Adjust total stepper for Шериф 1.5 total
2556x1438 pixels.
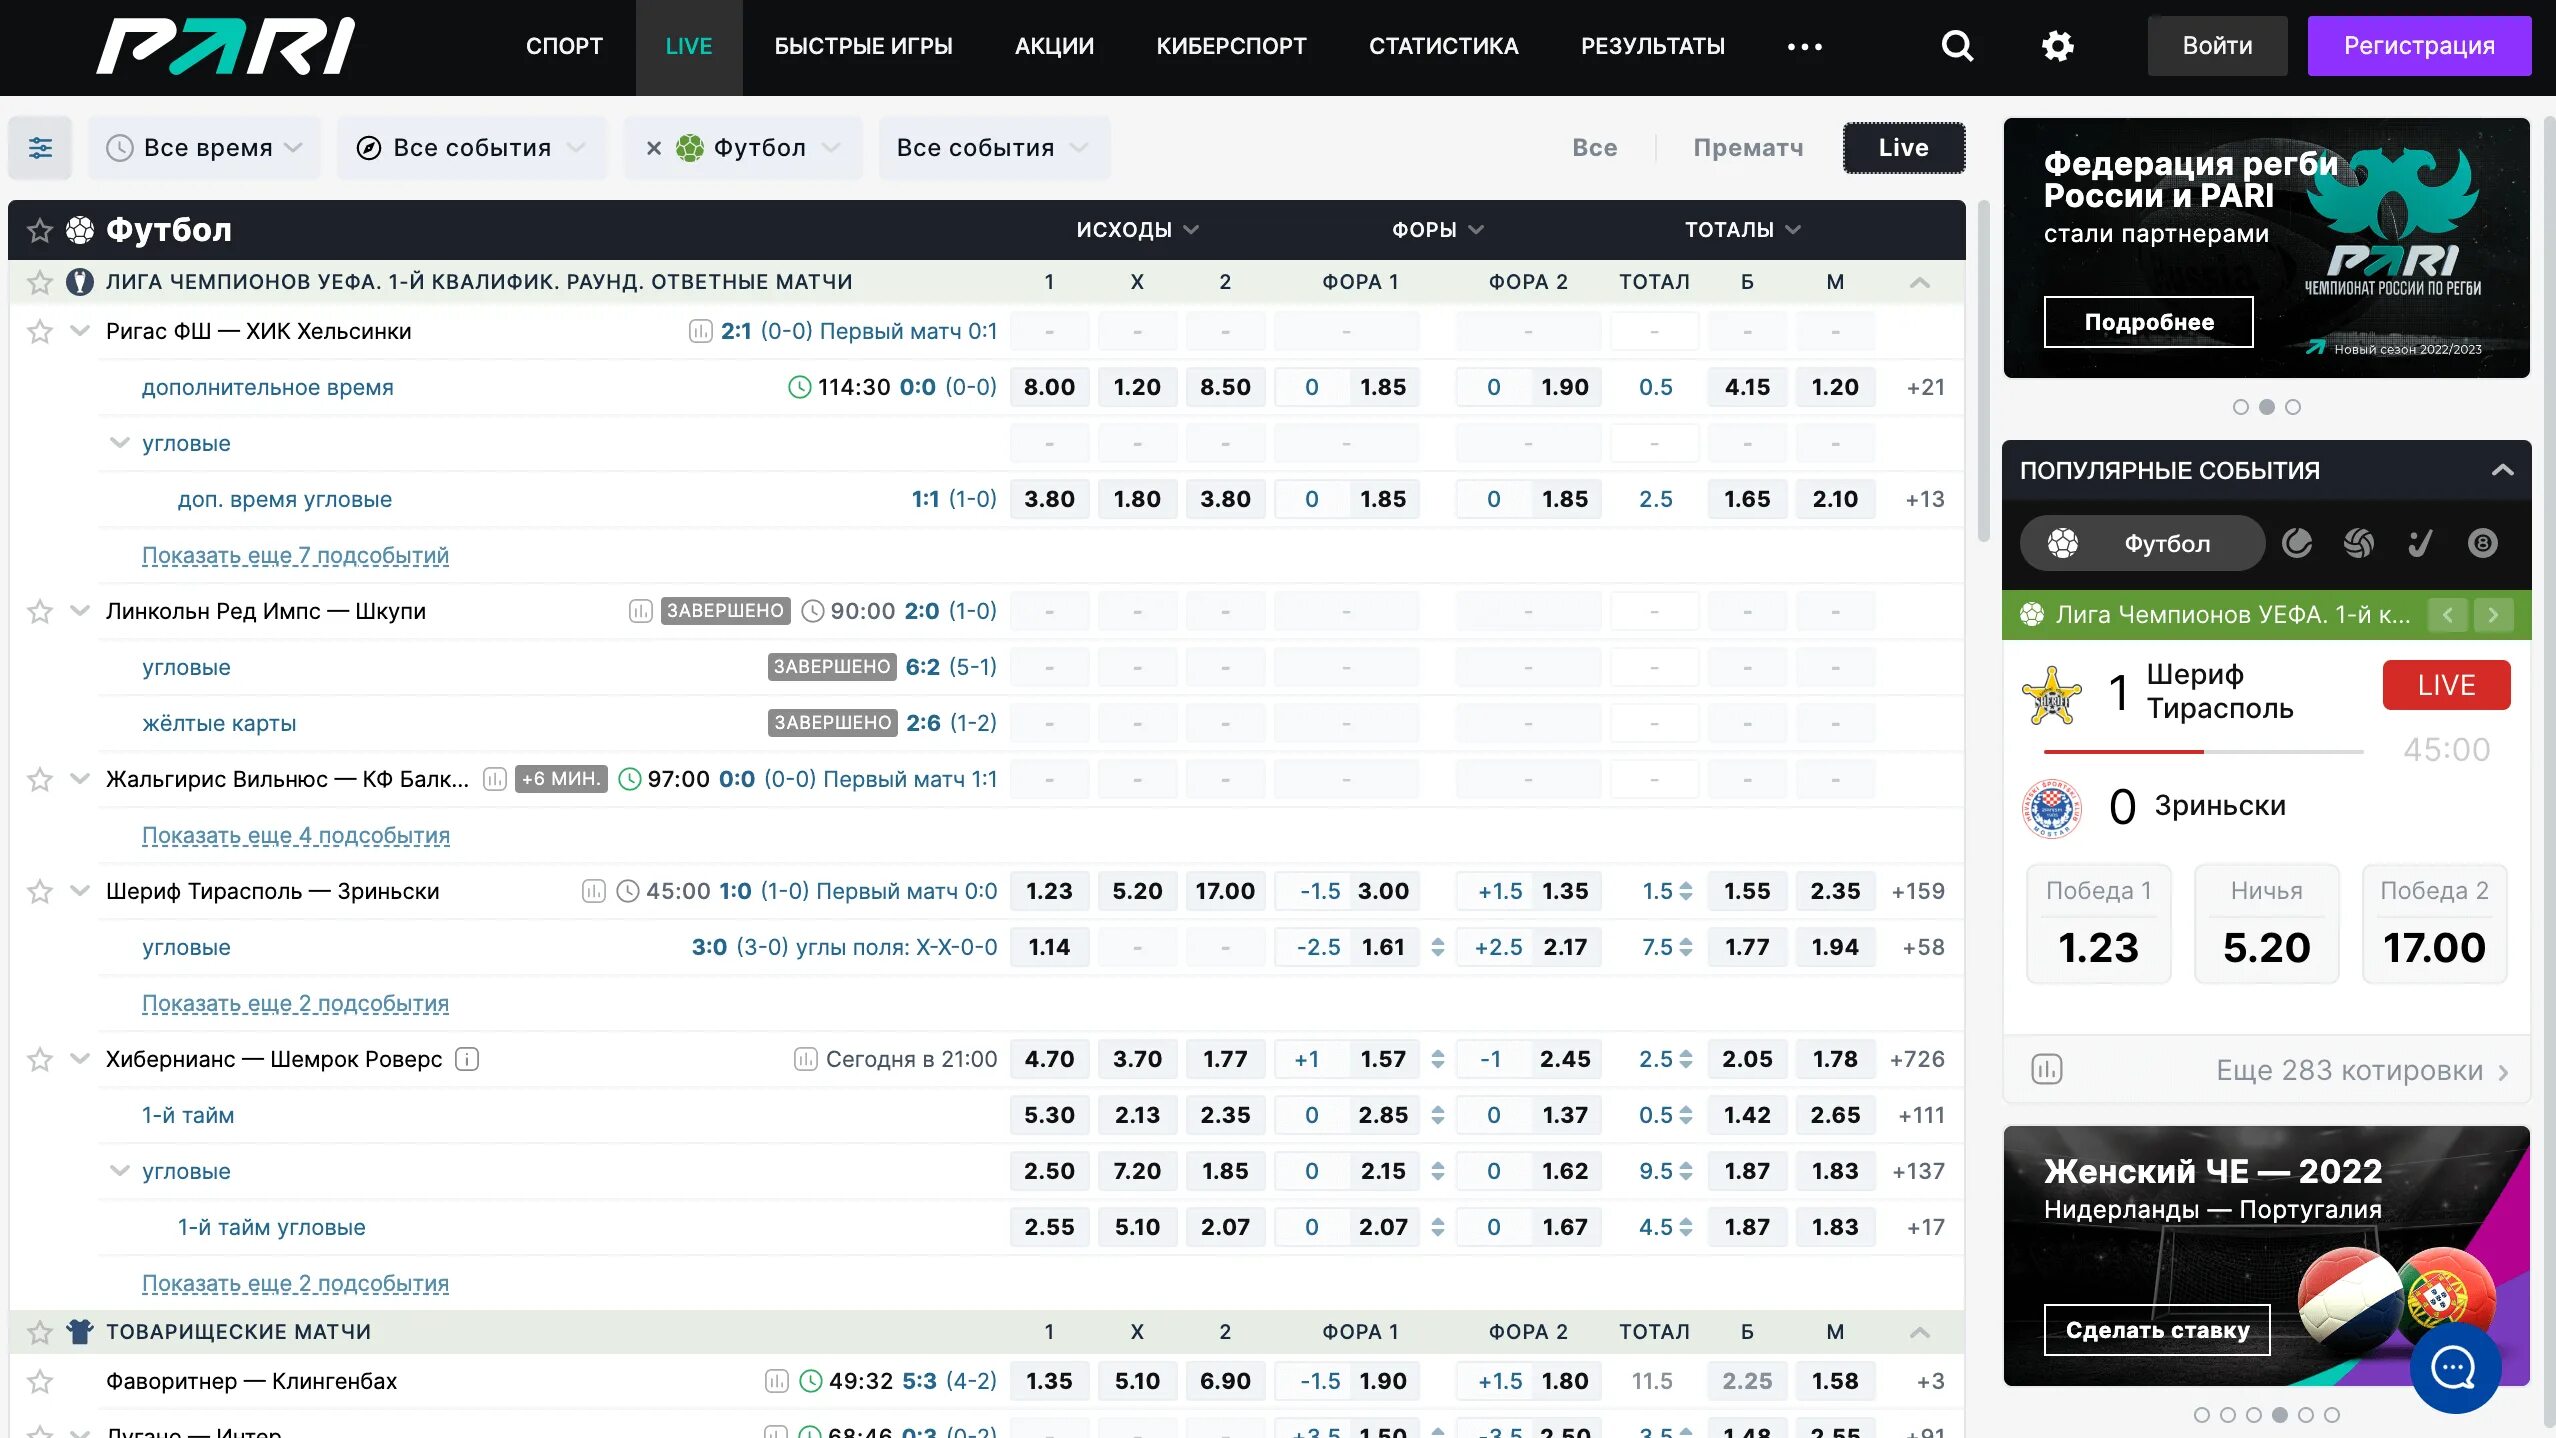tap(1686, 891)
